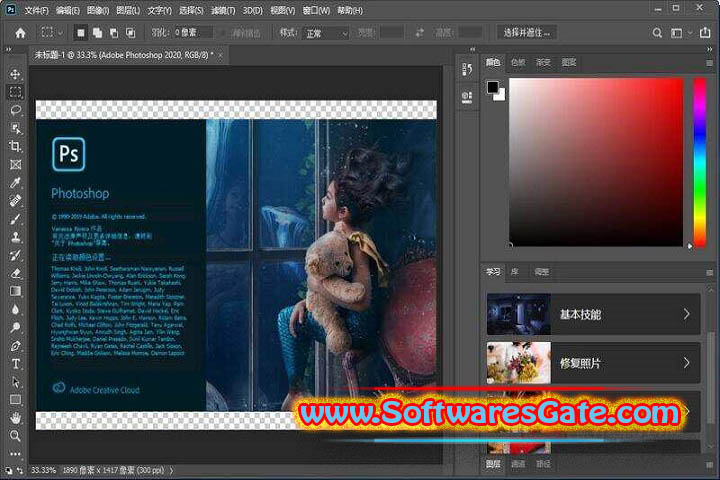Image resolution: width=720 pixels, height=480 pixels.
Task: Open the 修复照片 tutorial thumbnail
Action: (518, 363)
